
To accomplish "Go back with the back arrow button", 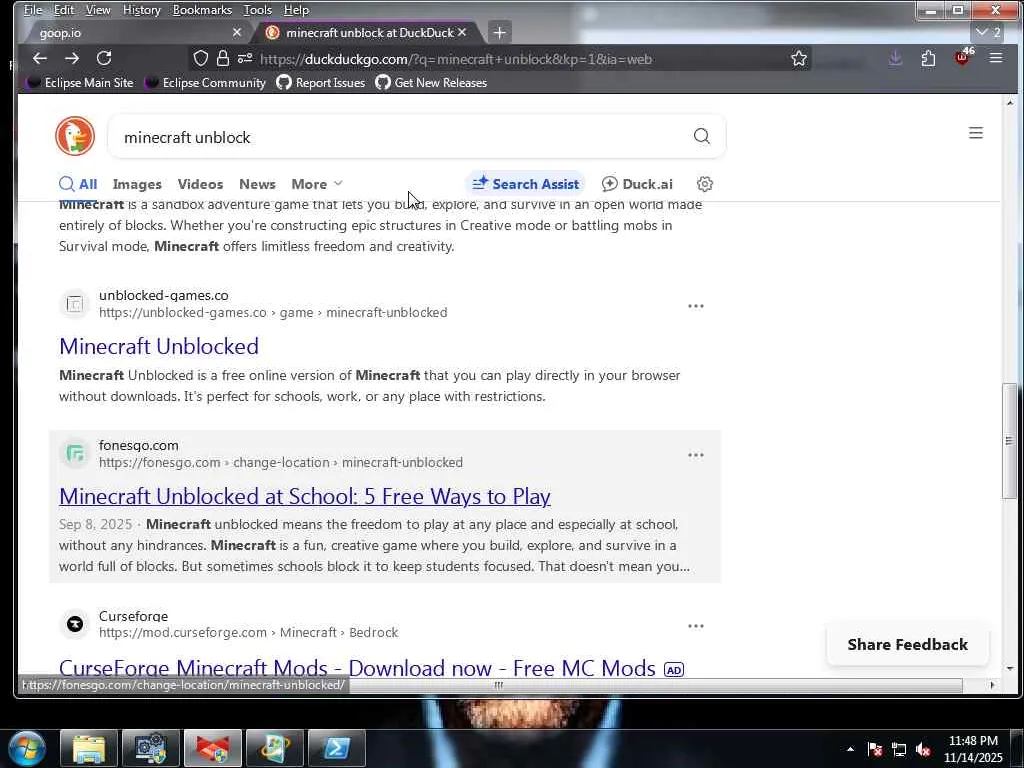I will [40, 58].
